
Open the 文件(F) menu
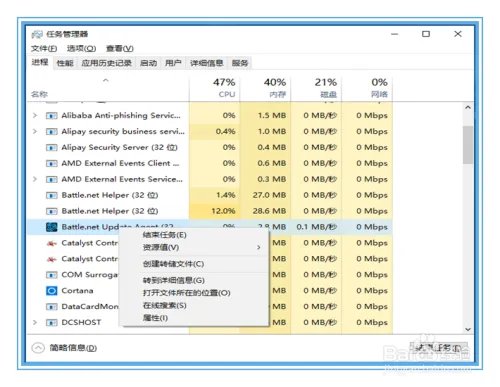point(44,49)
